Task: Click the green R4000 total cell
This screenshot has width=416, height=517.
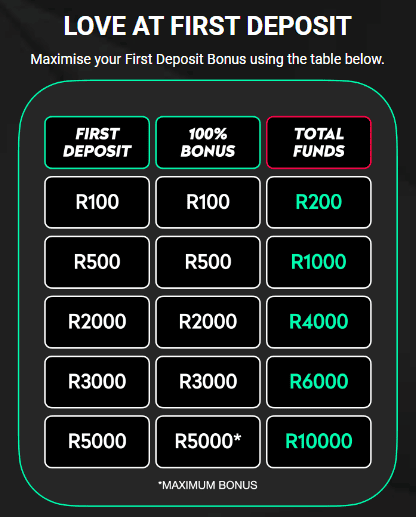Action: 319,322
